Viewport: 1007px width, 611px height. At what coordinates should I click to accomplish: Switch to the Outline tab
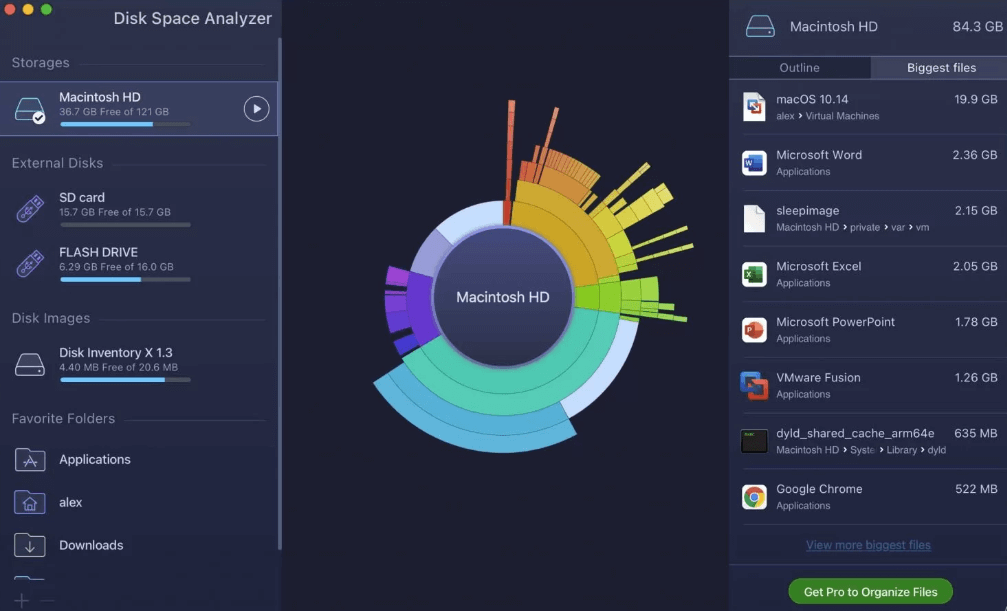click(x=800, y=67)
